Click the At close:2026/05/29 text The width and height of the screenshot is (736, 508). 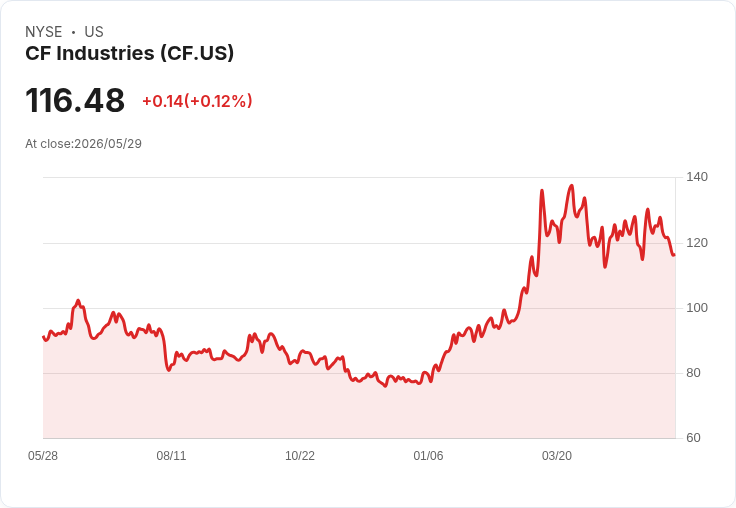coord(84,144)
